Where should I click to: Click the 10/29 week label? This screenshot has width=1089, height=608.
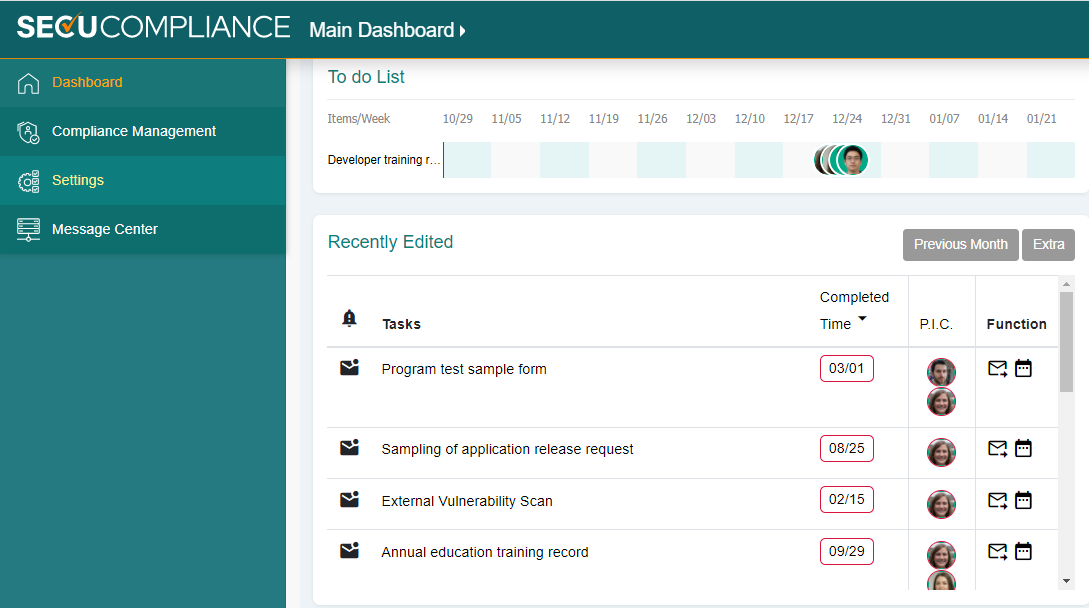[x=458, y=119]
